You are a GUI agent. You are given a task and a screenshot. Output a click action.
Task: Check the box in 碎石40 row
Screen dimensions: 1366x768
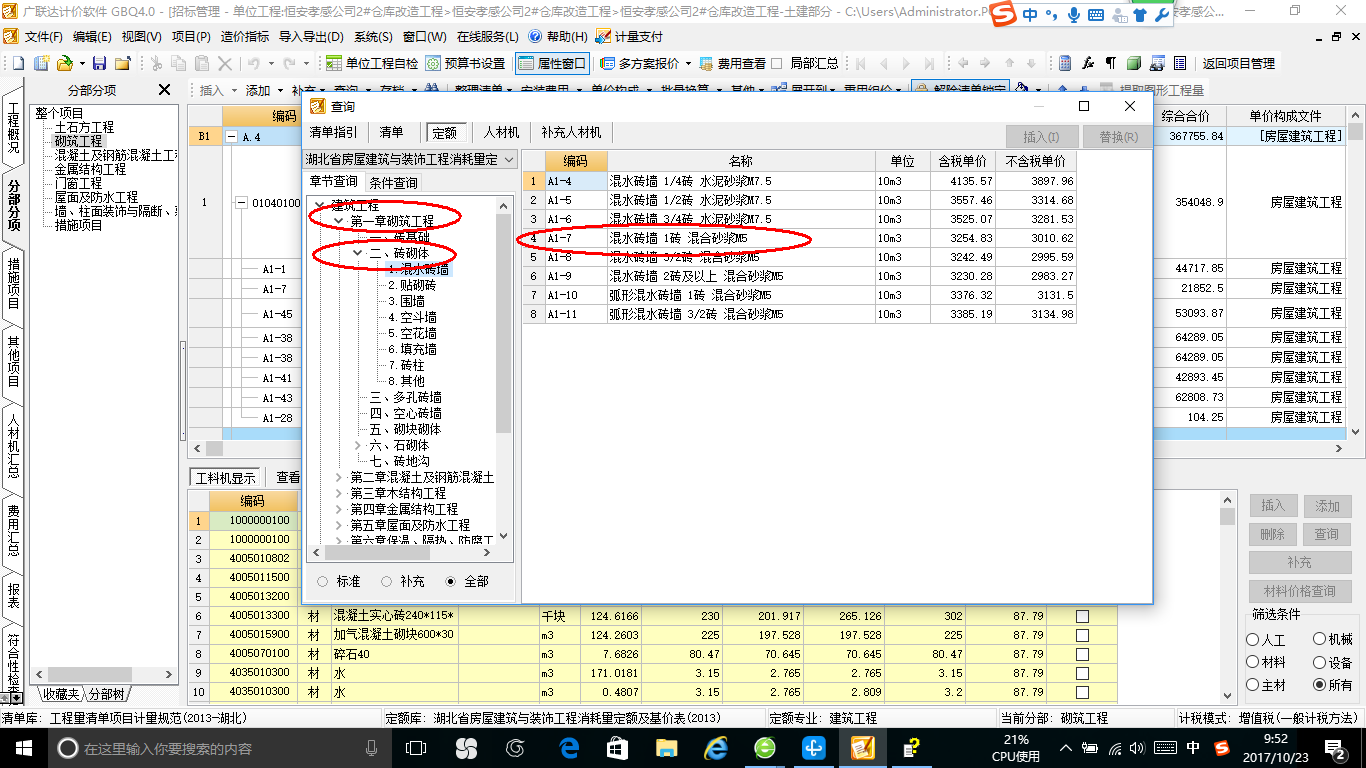click(x=1082, y=654)
